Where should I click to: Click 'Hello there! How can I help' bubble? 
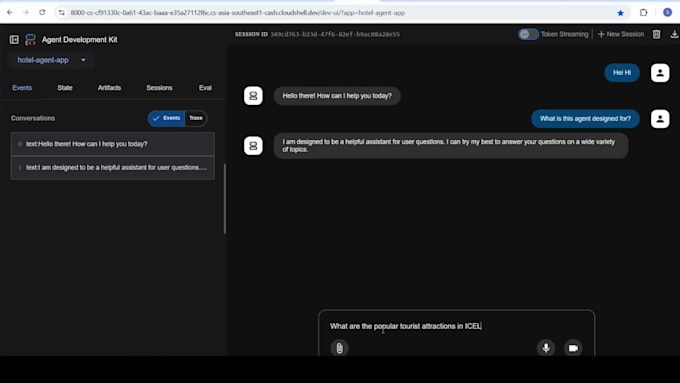pyautogui.click(x=337, y=96)
